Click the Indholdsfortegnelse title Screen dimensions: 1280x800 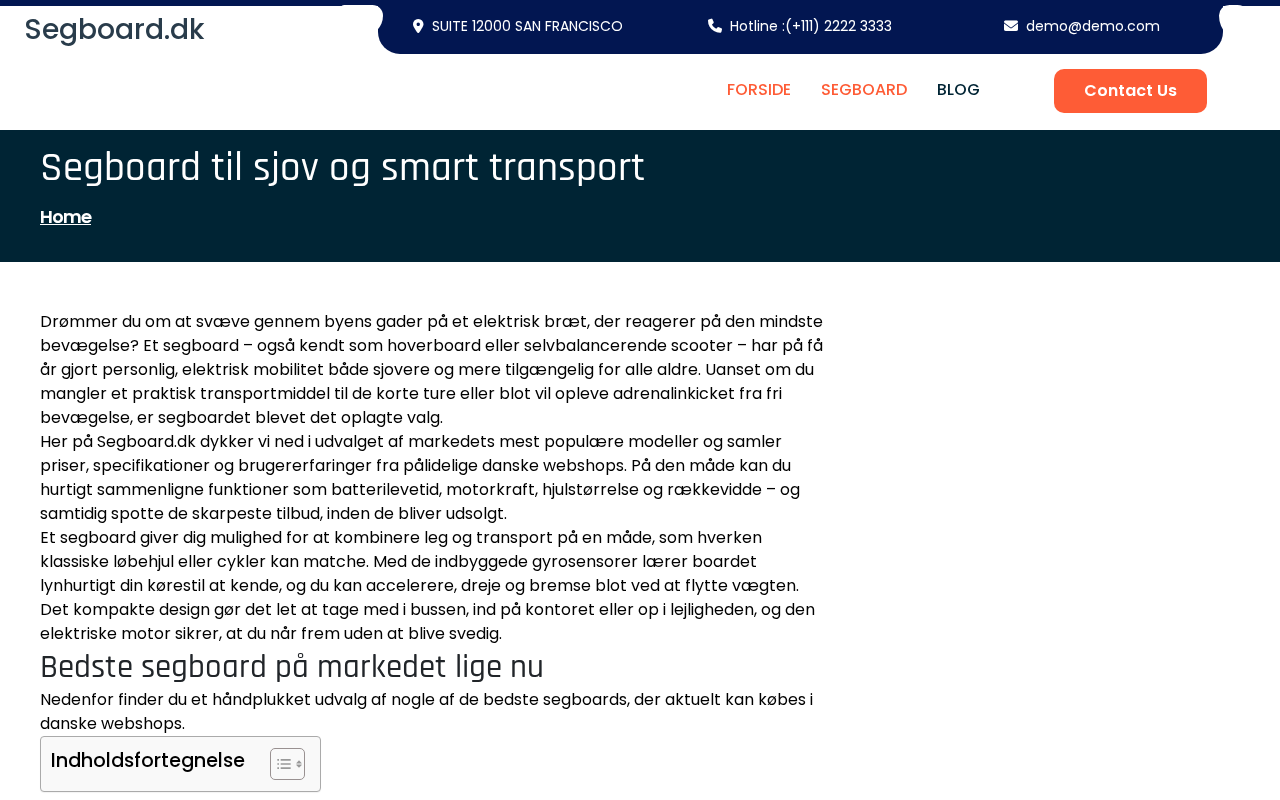click(x=148, y=760)
